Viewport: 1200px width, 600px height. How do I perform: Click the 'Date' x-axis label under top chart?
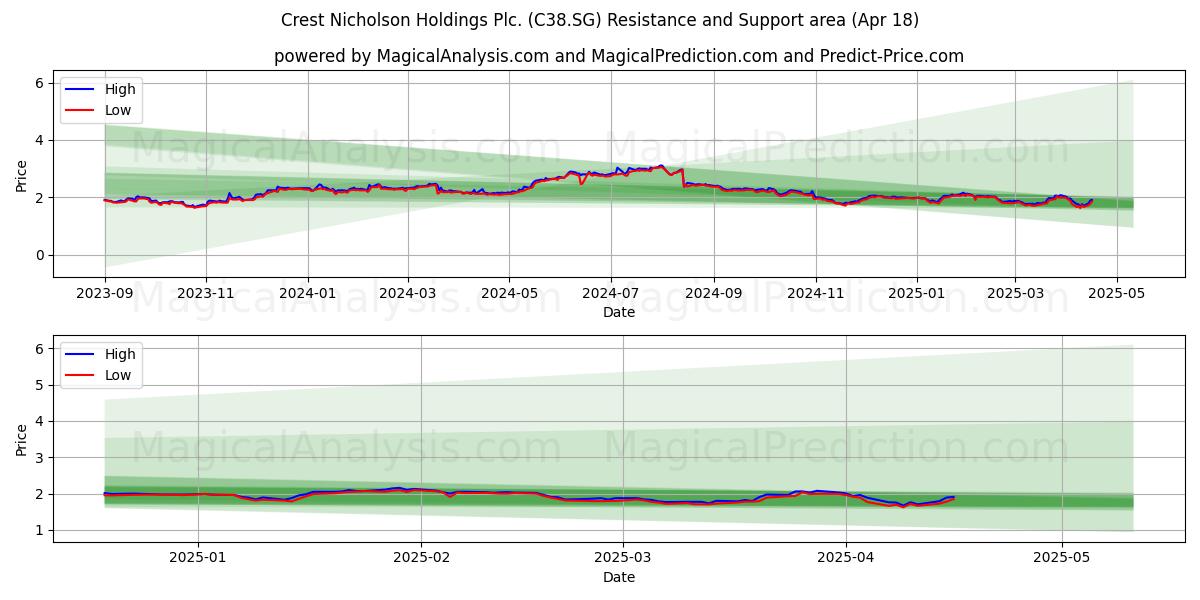(619, 313)
